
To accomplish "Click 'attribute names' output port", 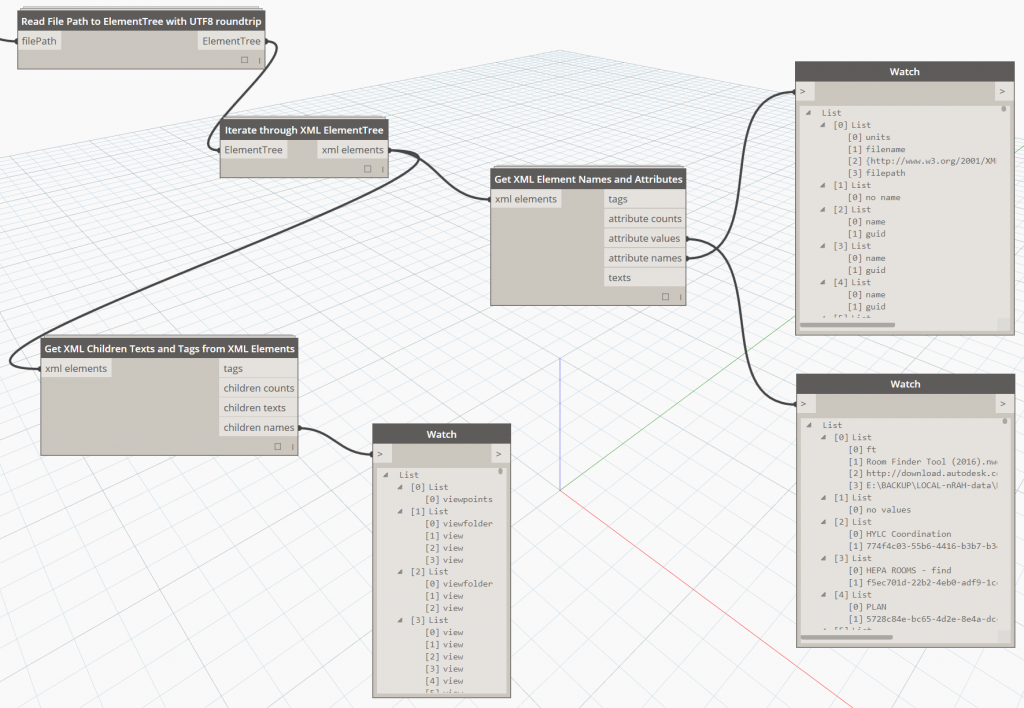I will (645, 258).
